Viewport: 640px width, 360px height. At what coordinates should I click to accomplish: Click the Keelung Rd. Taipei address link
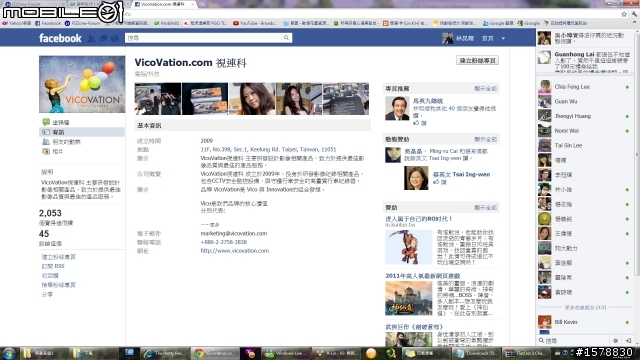[x=268, y=149]
